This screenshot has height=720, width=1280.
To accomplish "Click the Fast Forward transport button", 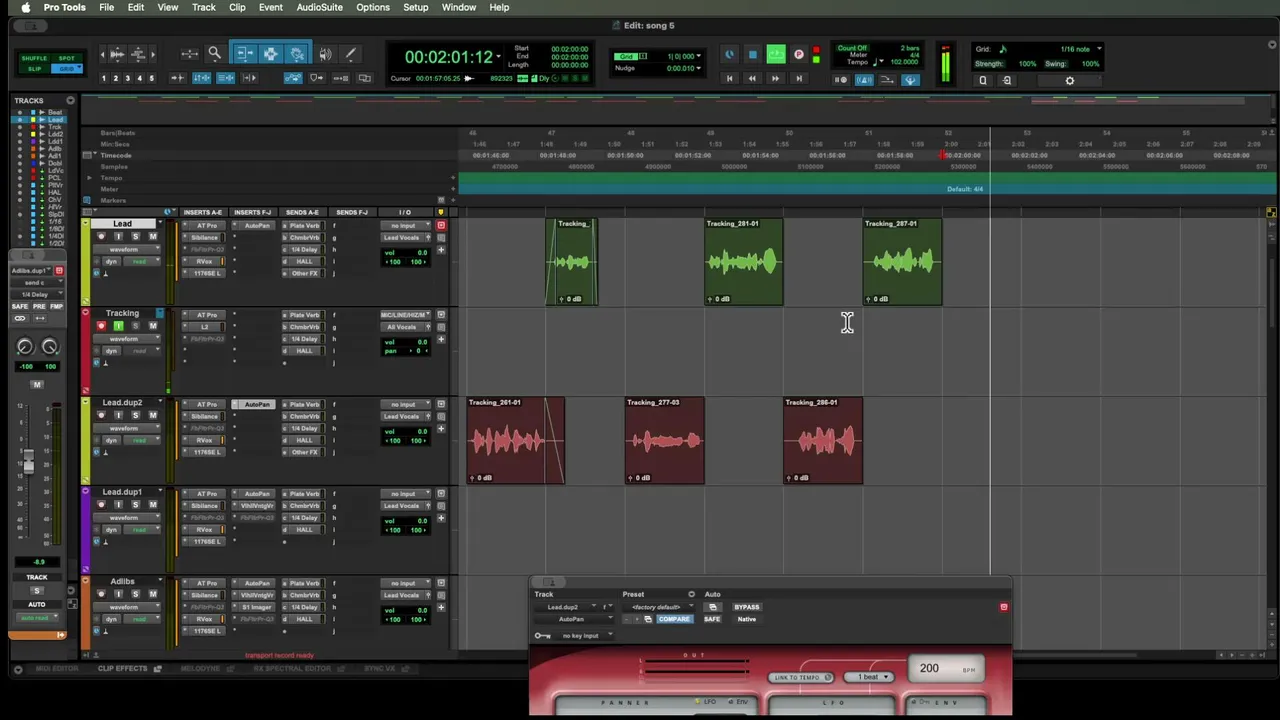I will [x=775, y=78].
